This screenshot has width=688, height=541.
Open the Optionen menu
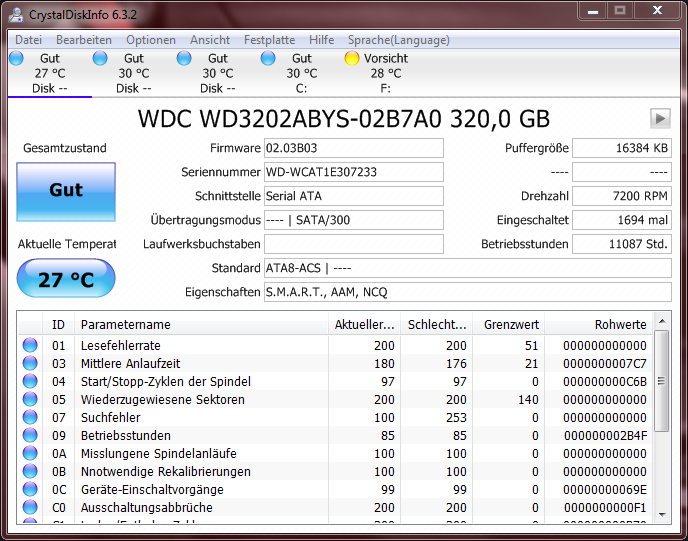(151, 40)
